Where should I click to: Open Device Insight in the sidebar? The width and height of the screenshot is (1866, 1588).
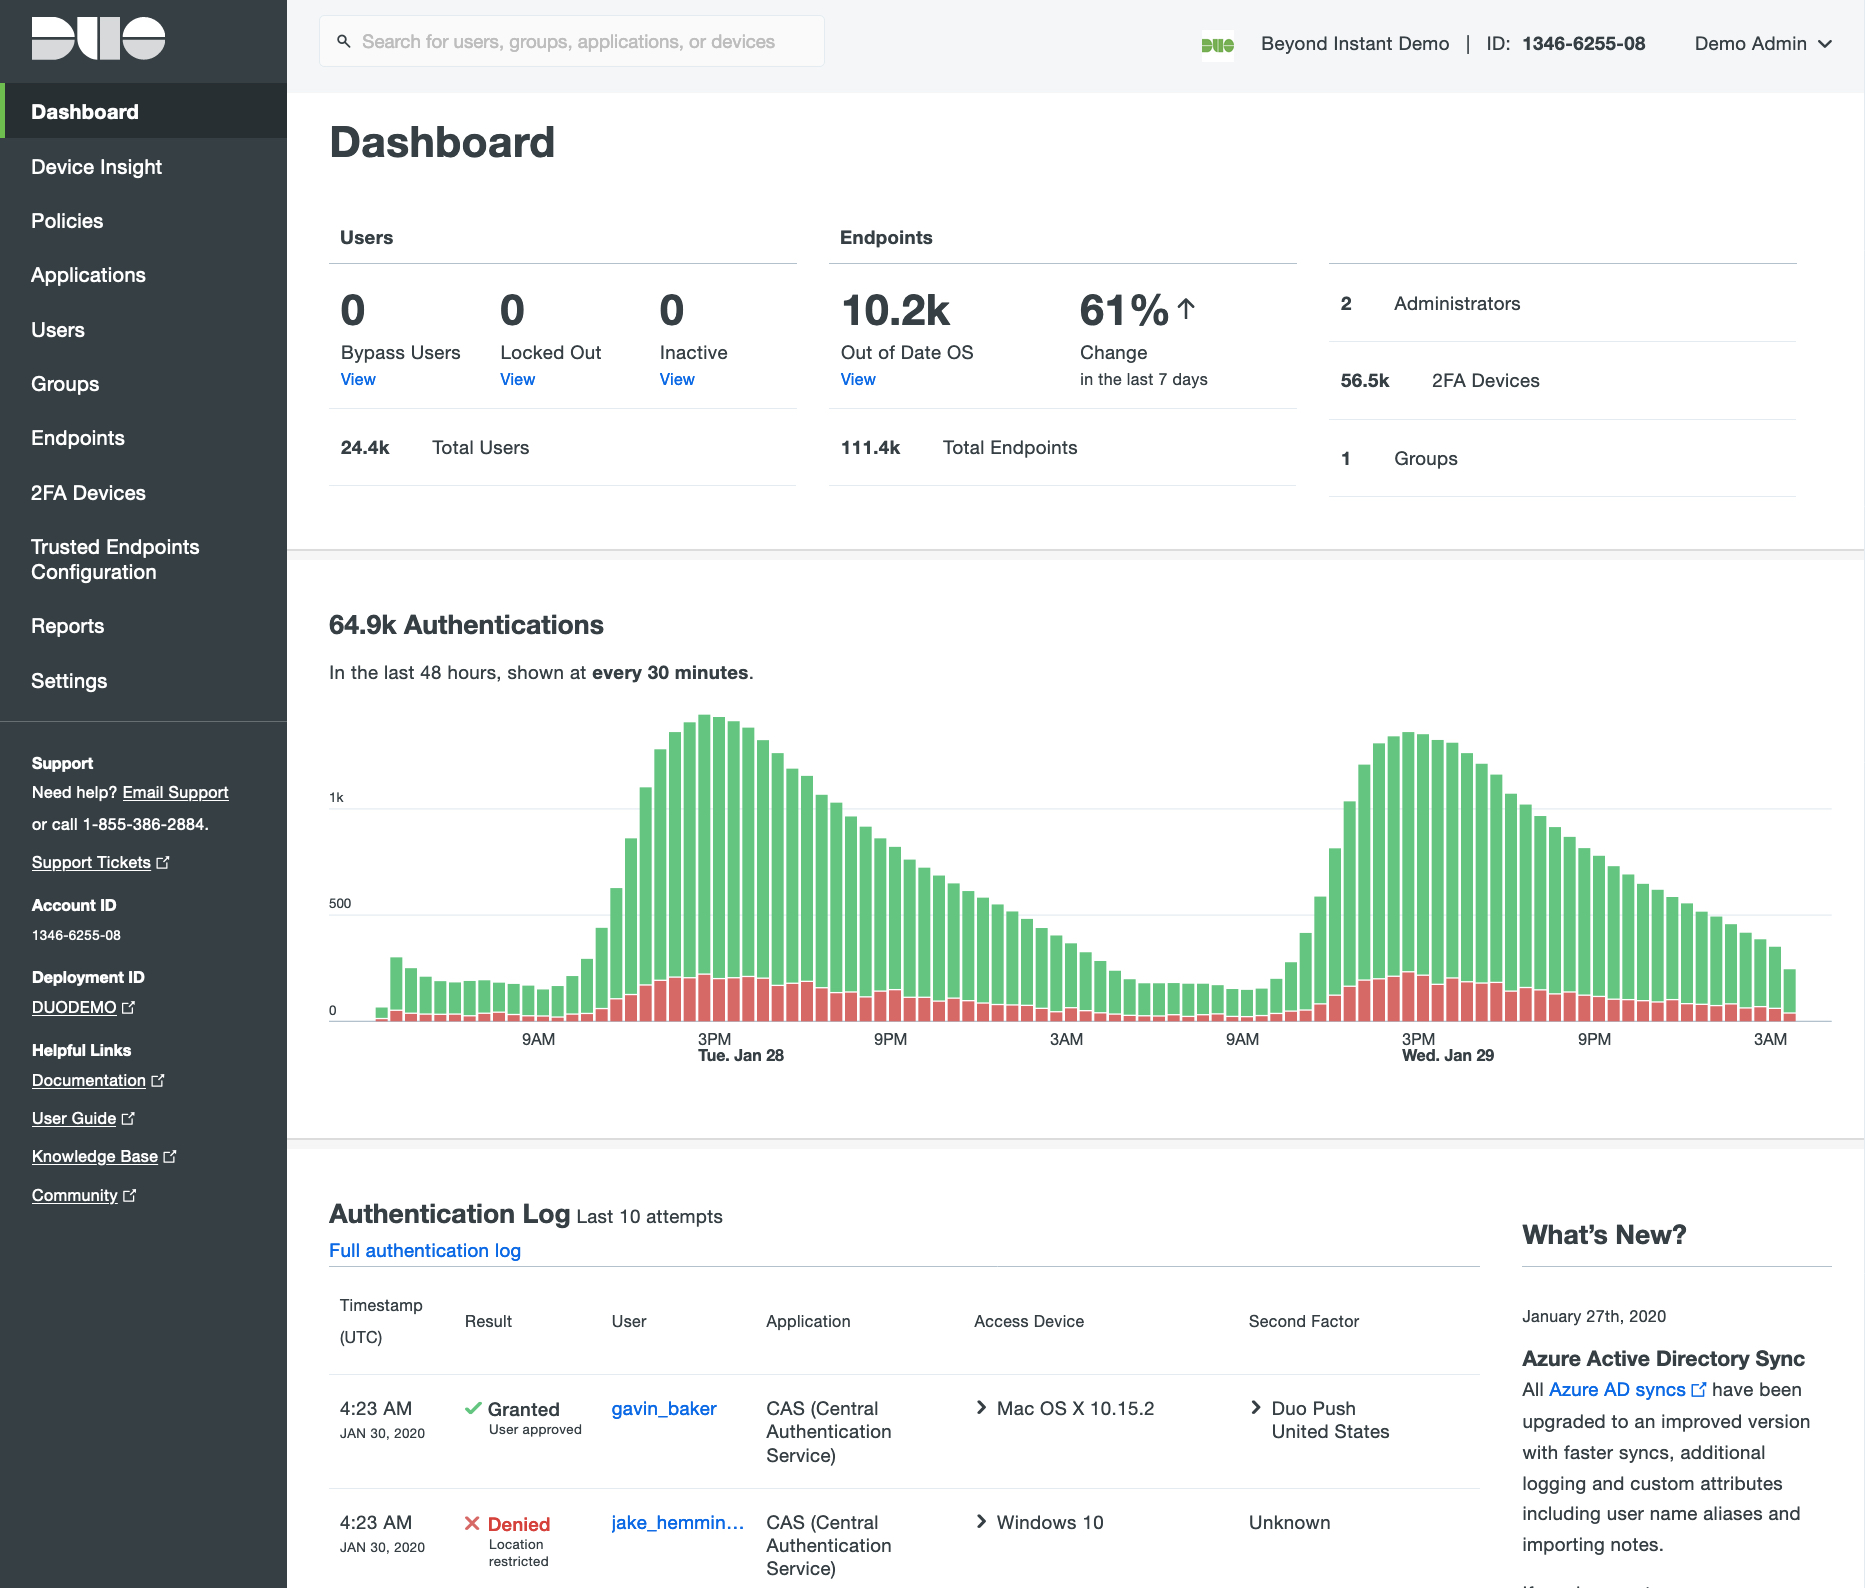[x=96, y=167]
